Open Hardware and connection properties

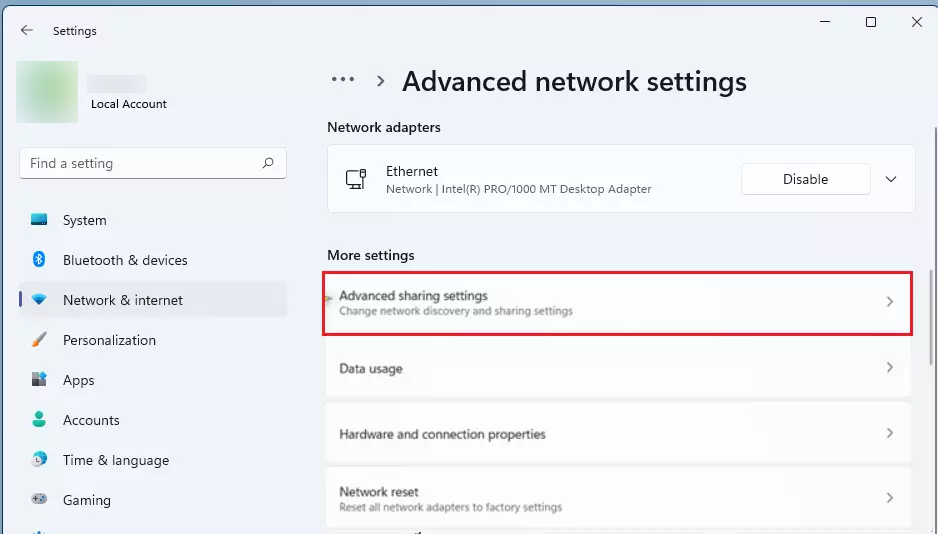click(618, 433)
